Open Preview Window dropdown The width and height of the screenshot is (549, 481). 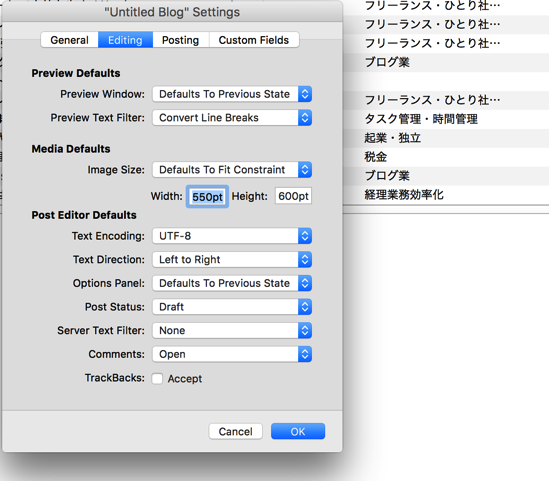[232, 94]
